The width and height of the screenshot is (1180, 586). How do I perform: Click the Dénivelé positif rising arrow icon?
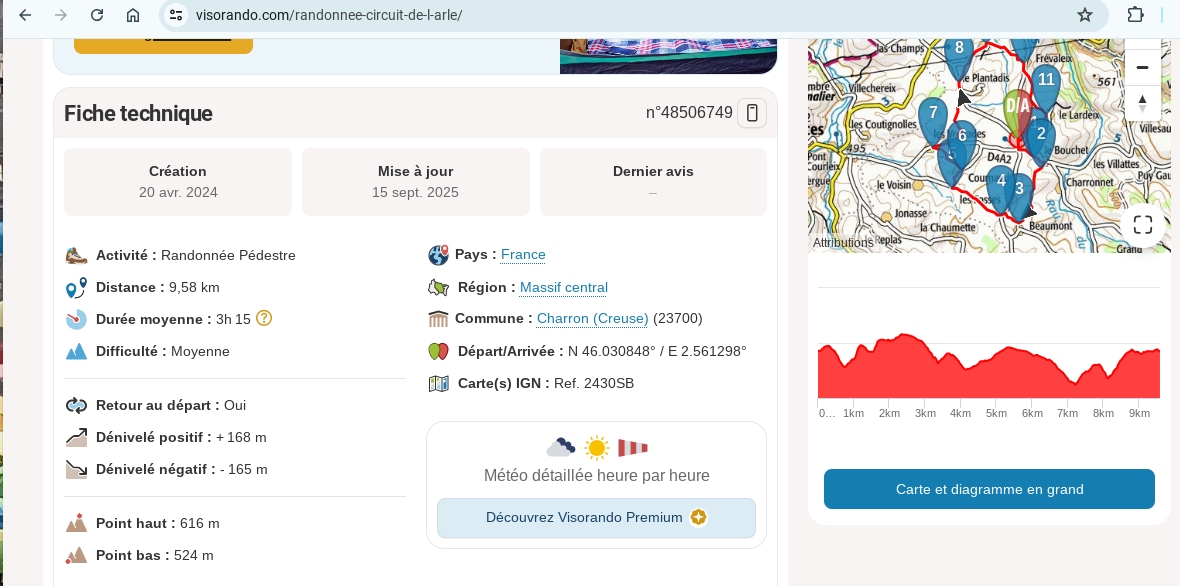point(77,437)
